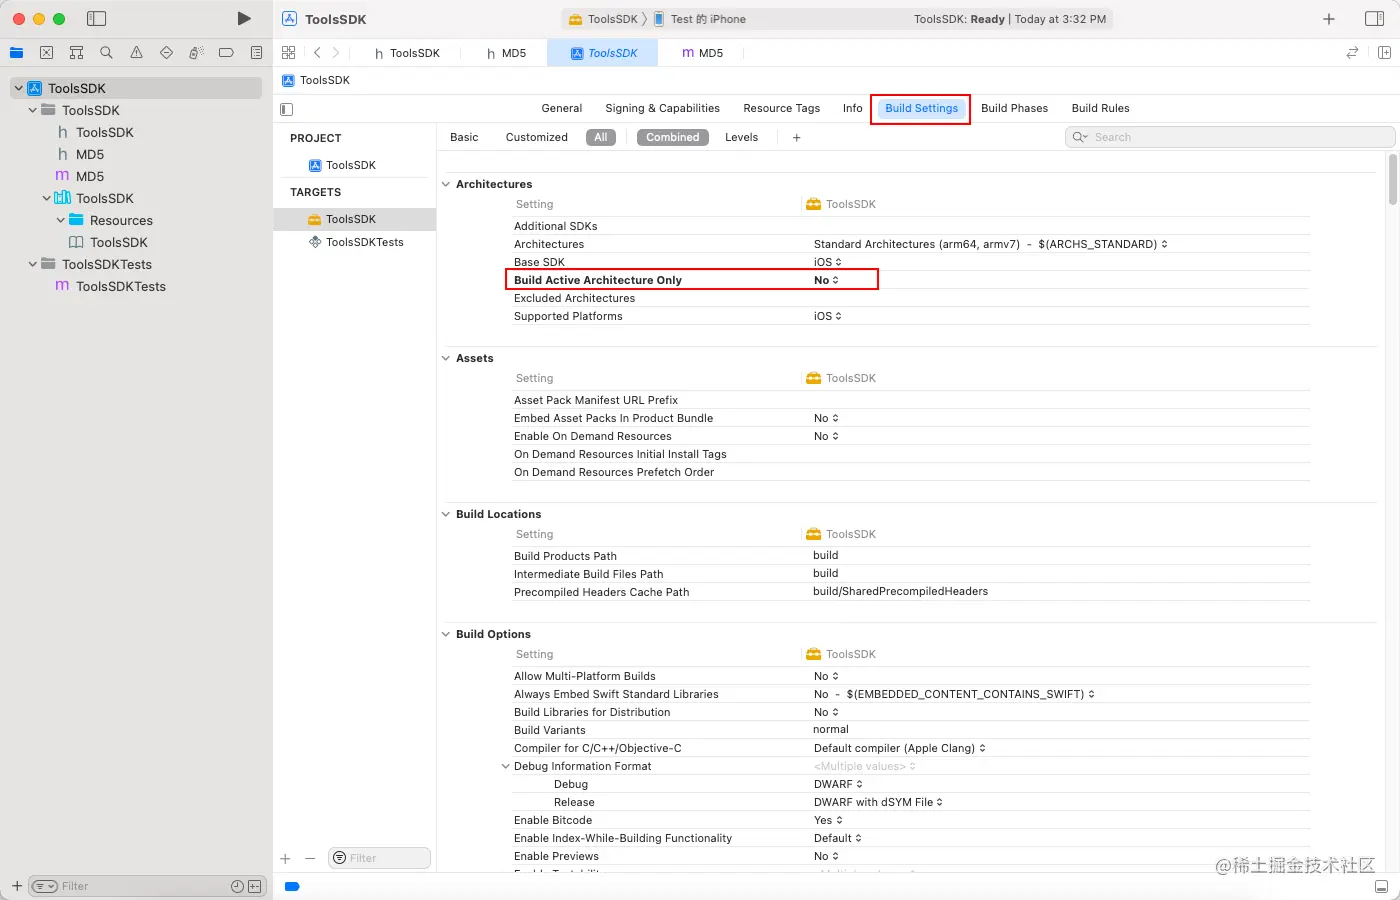The width and height of the screenshot is (1400, 900).
Task: Open the Breakpoint navigator
Action: point(226,53)
